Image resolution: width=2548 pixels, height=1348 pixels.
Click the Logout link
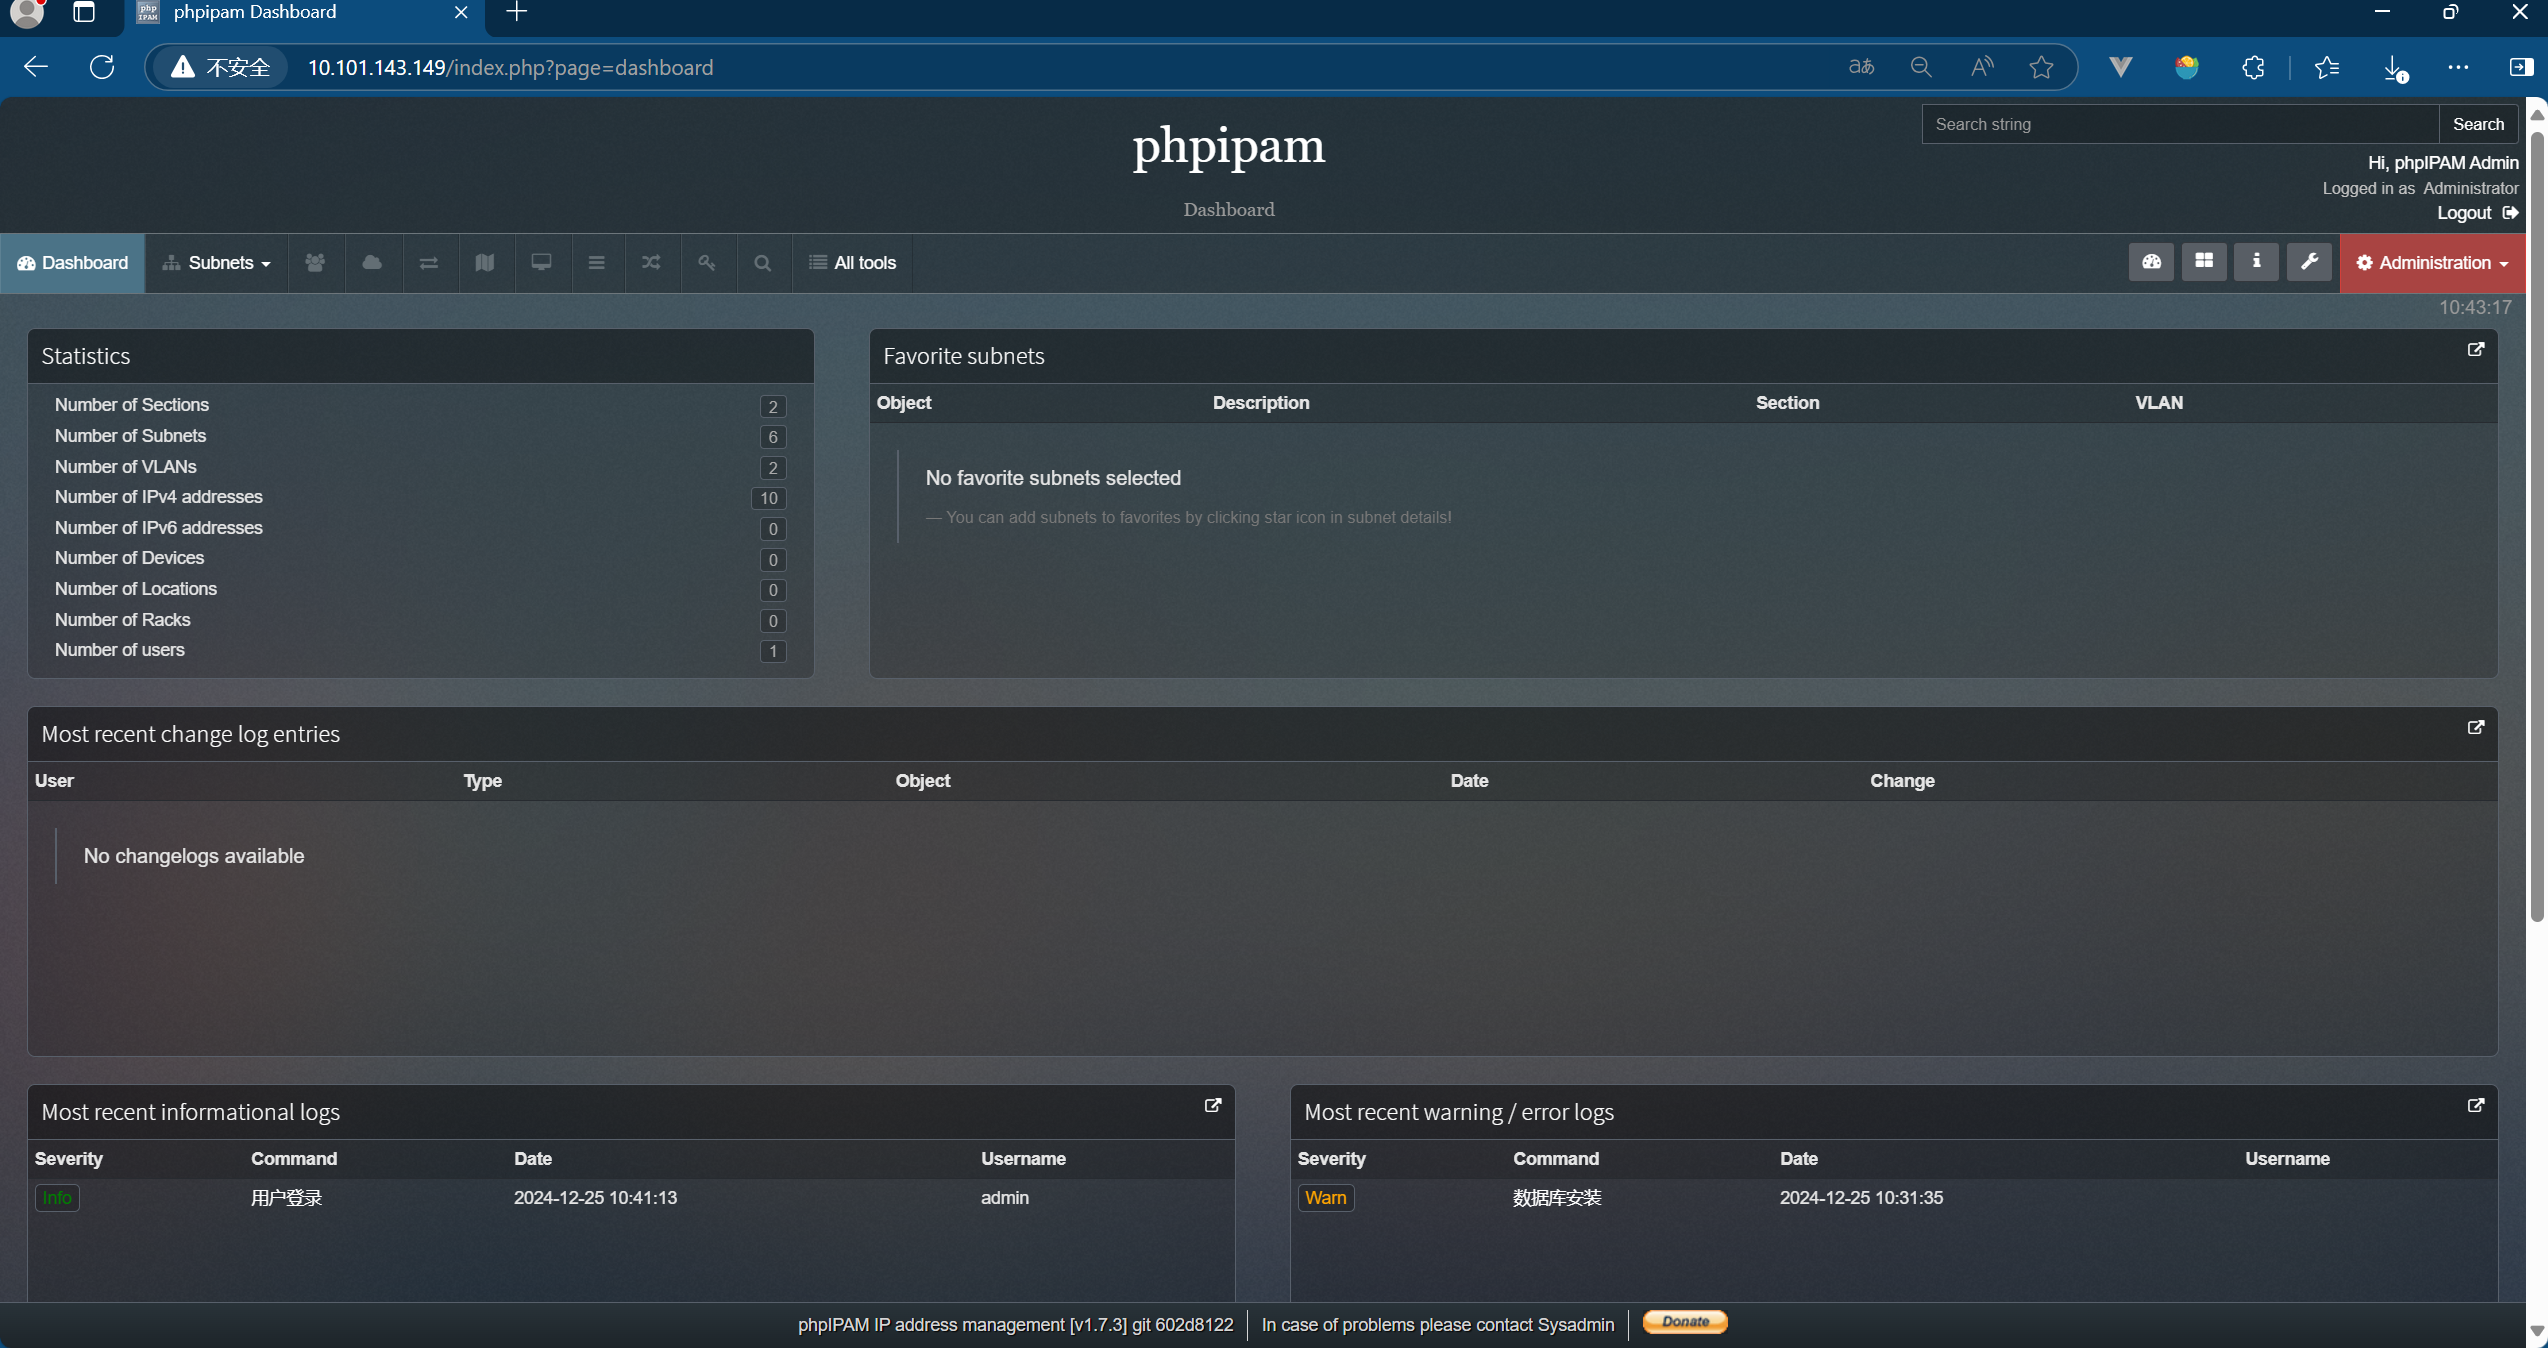tap(2466, 213)
